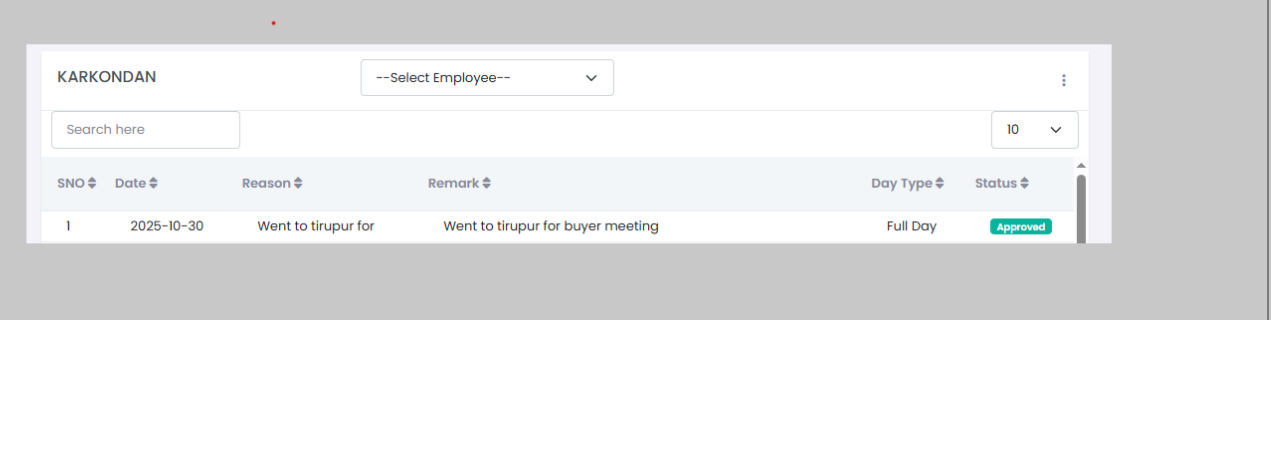The height and width of the screenshot is (460, 1271).
Task: Click the Status column sort icon
Action: (x=1025, y=184)
